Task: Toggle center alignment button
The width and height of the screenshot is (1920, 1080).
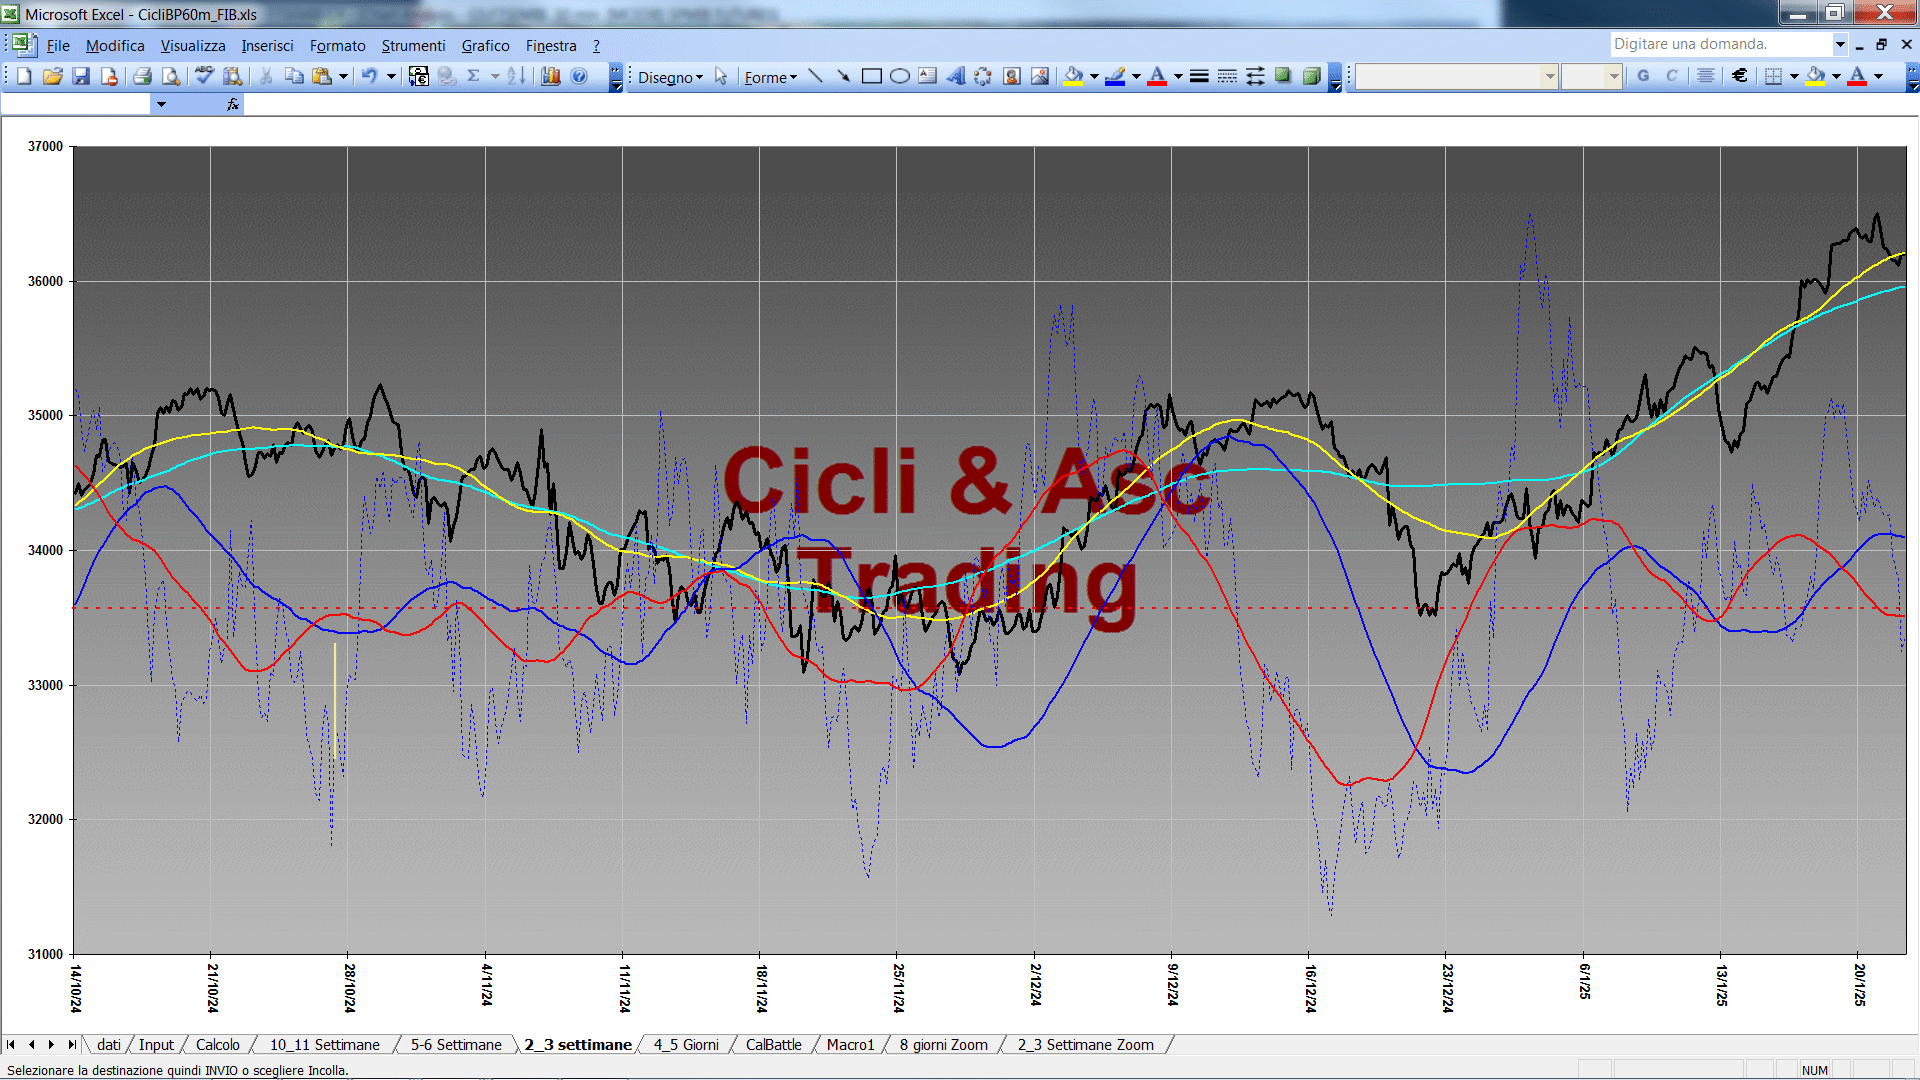Action: [1706, 76]
